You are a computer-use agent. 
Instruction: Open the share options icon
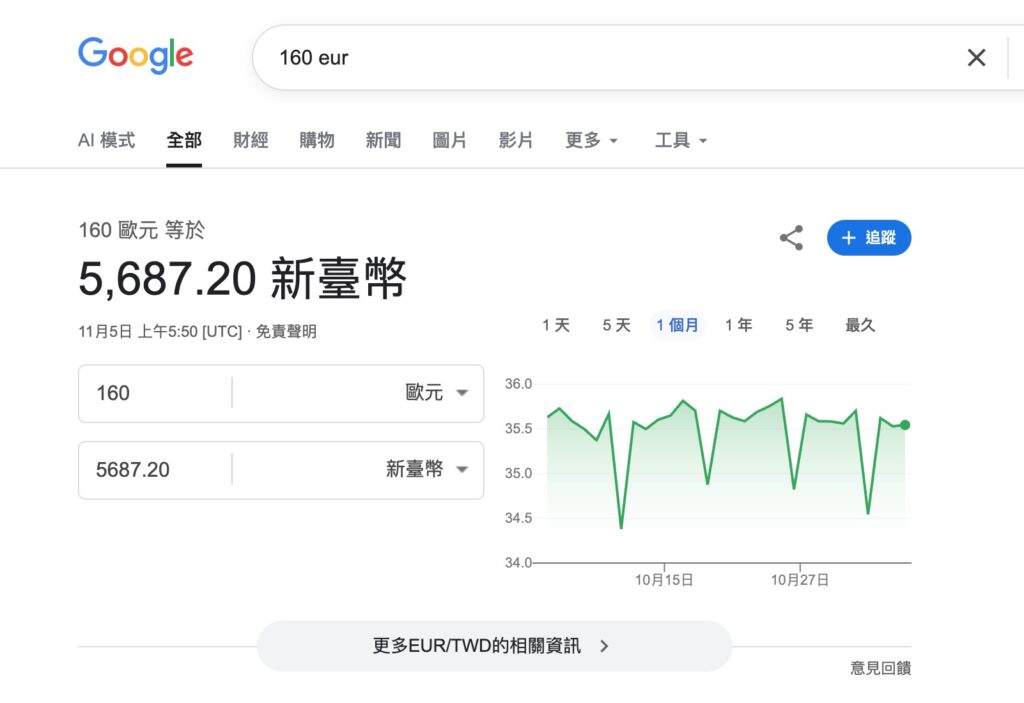(790, 238)
